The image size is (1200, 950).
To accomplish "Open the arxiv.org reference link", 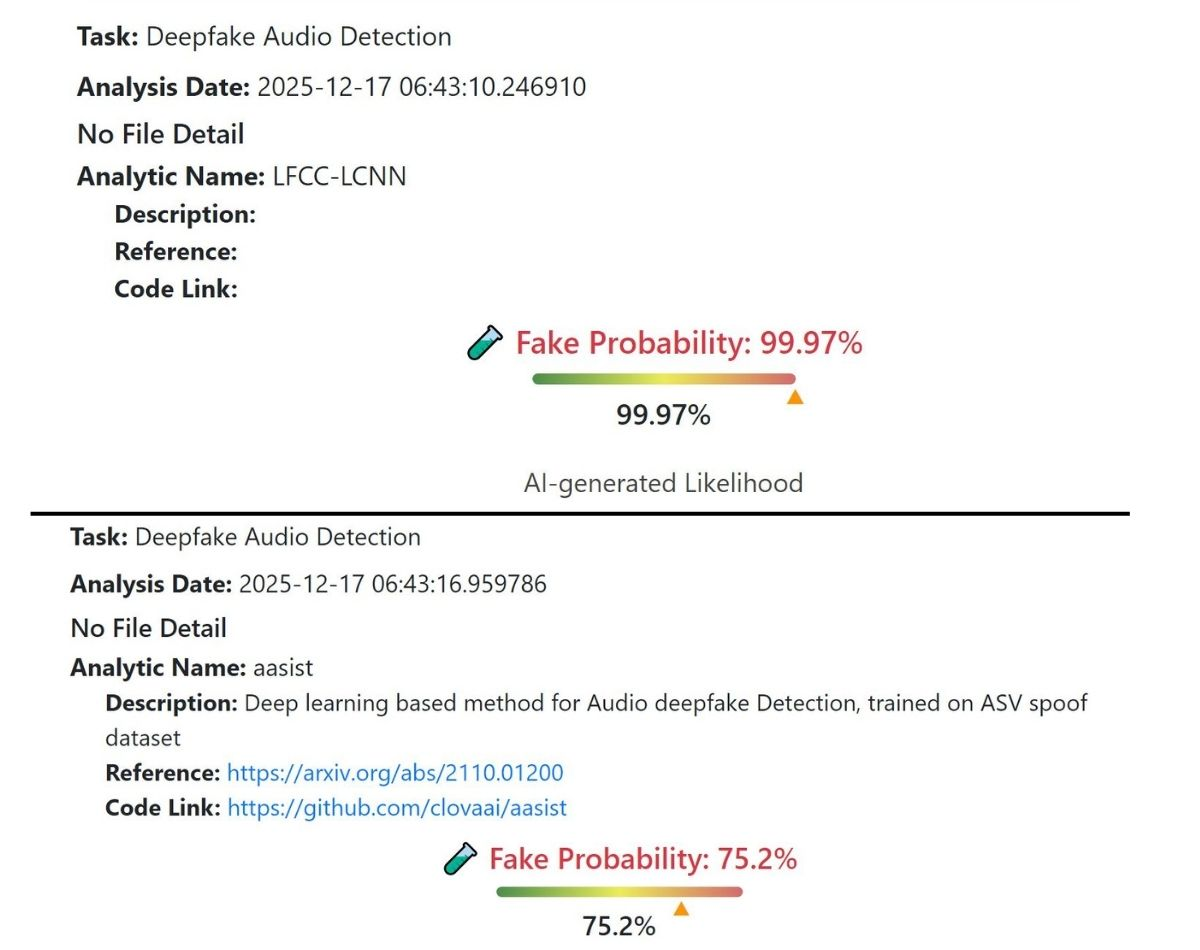I will [395, 773].
